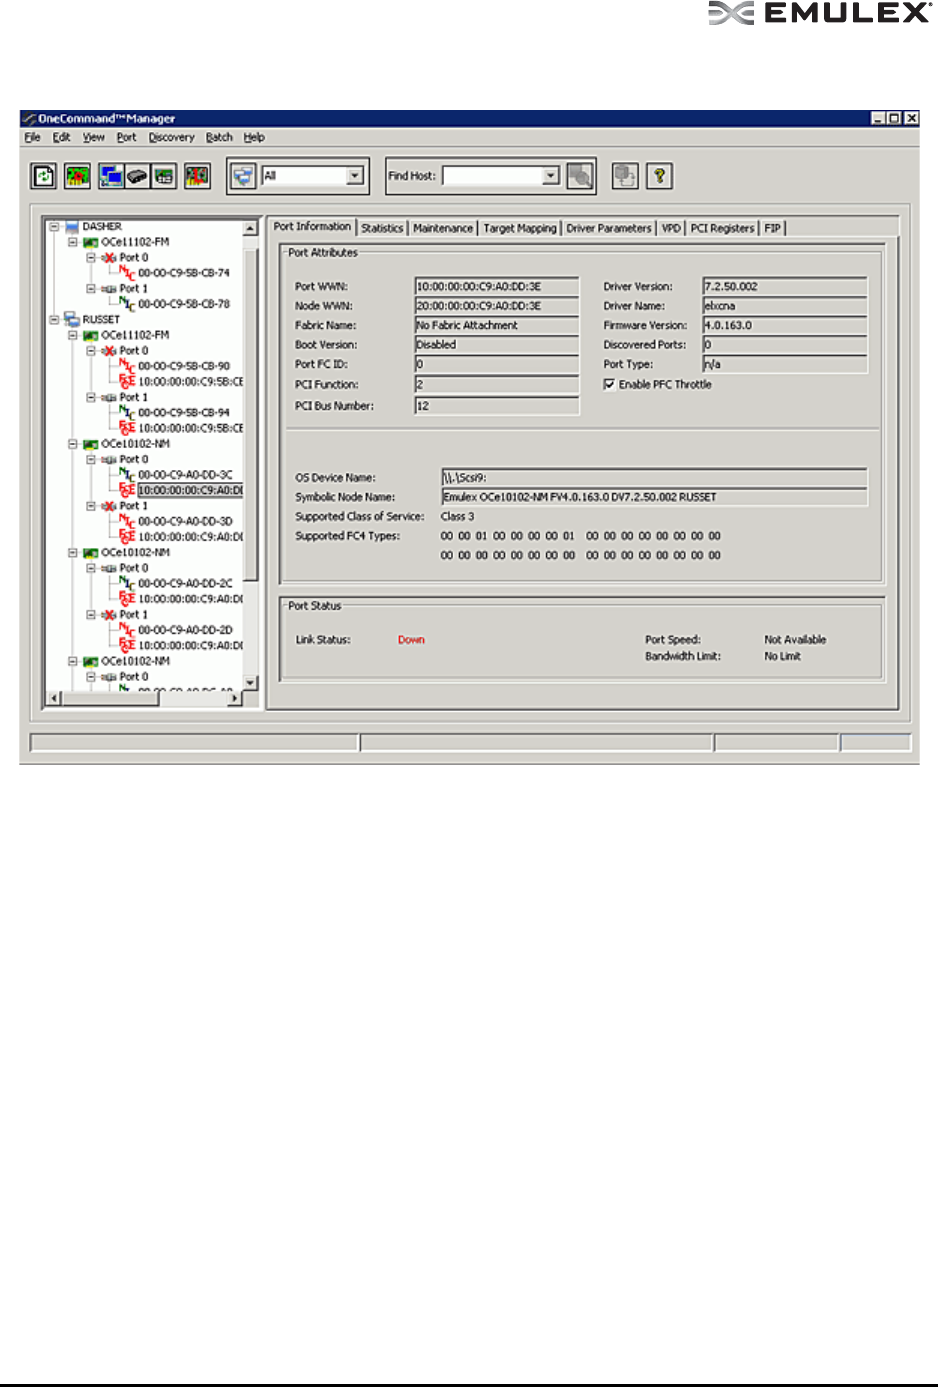Screen dimensions: 938x1387
Task: Switch to the Statistics tab
Action: [382, 228]
